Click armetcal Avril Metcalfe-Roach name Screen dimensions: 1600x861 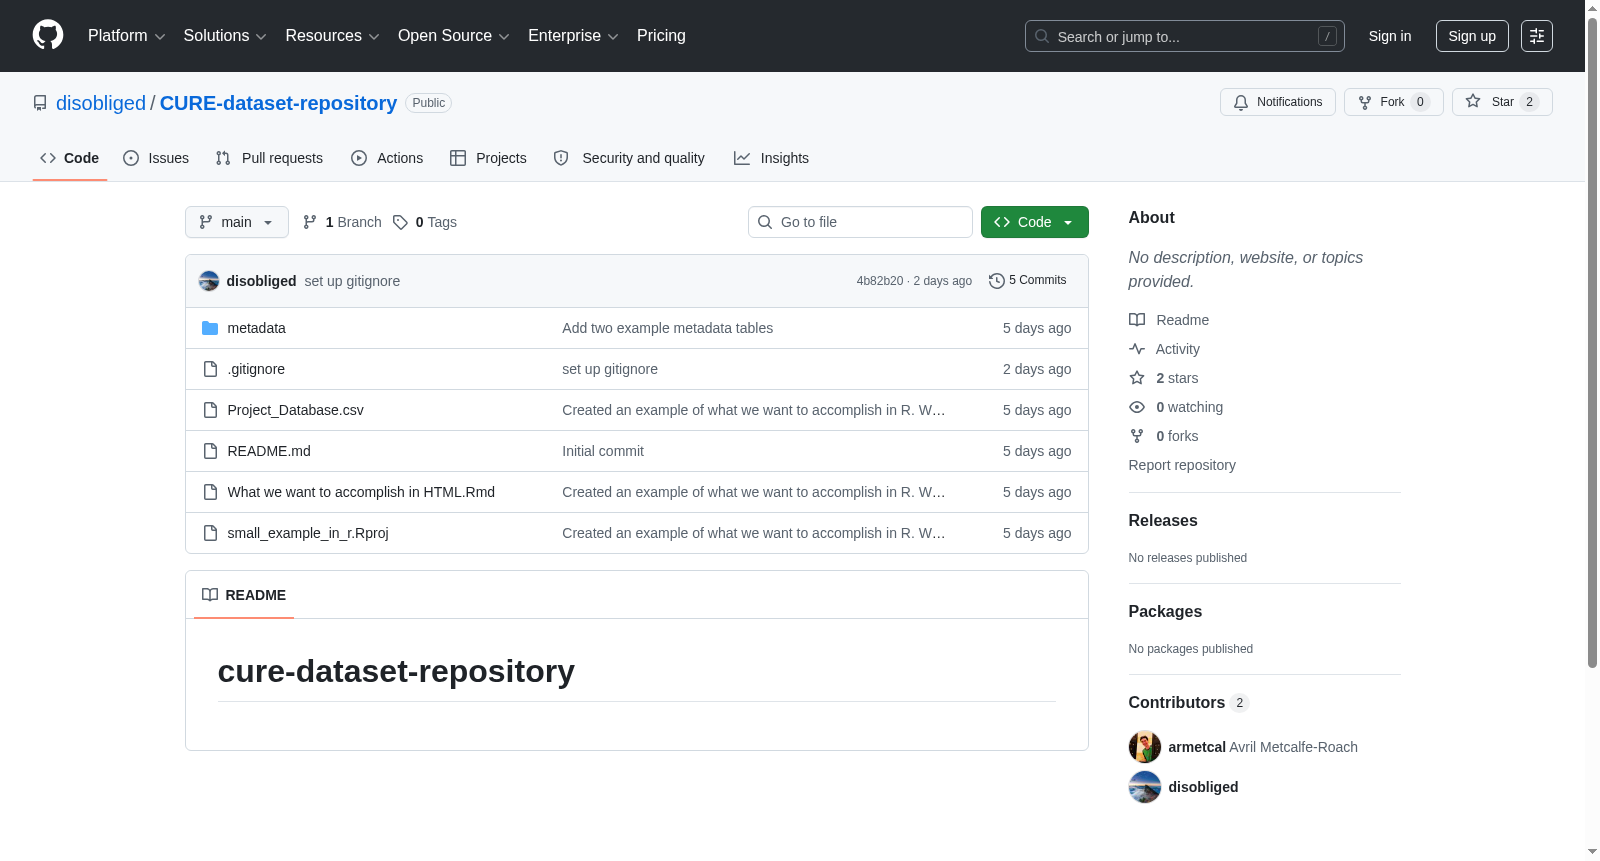[x=1263, y=747]
